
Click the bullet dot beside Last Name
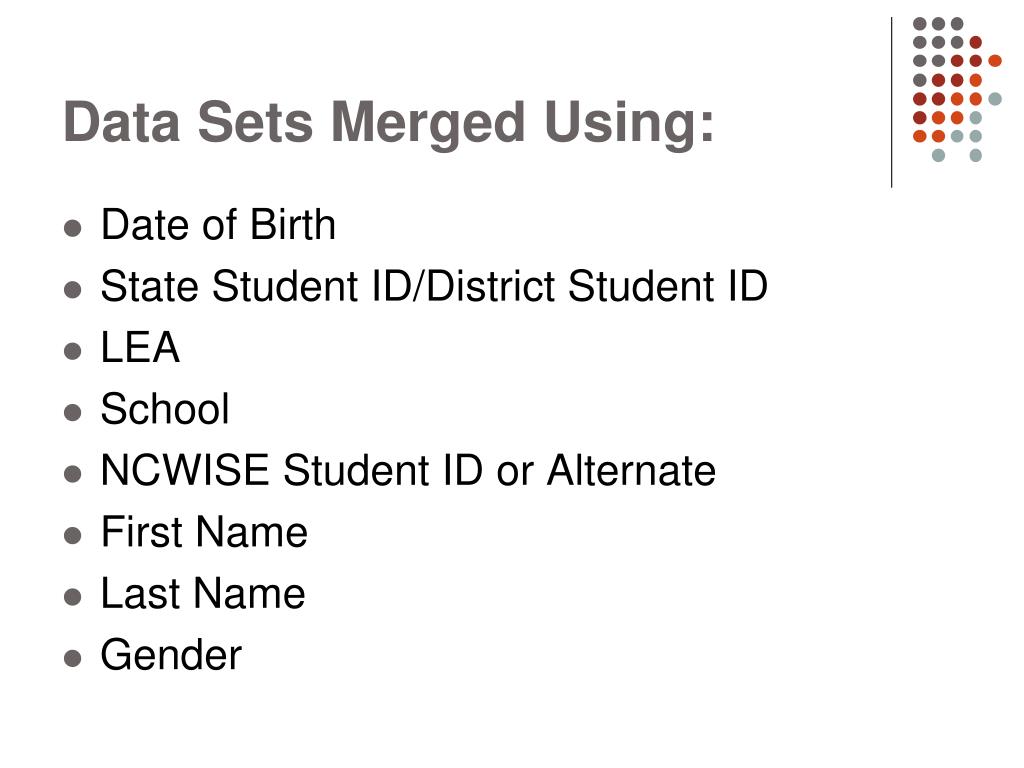click(x=73, y=597)
